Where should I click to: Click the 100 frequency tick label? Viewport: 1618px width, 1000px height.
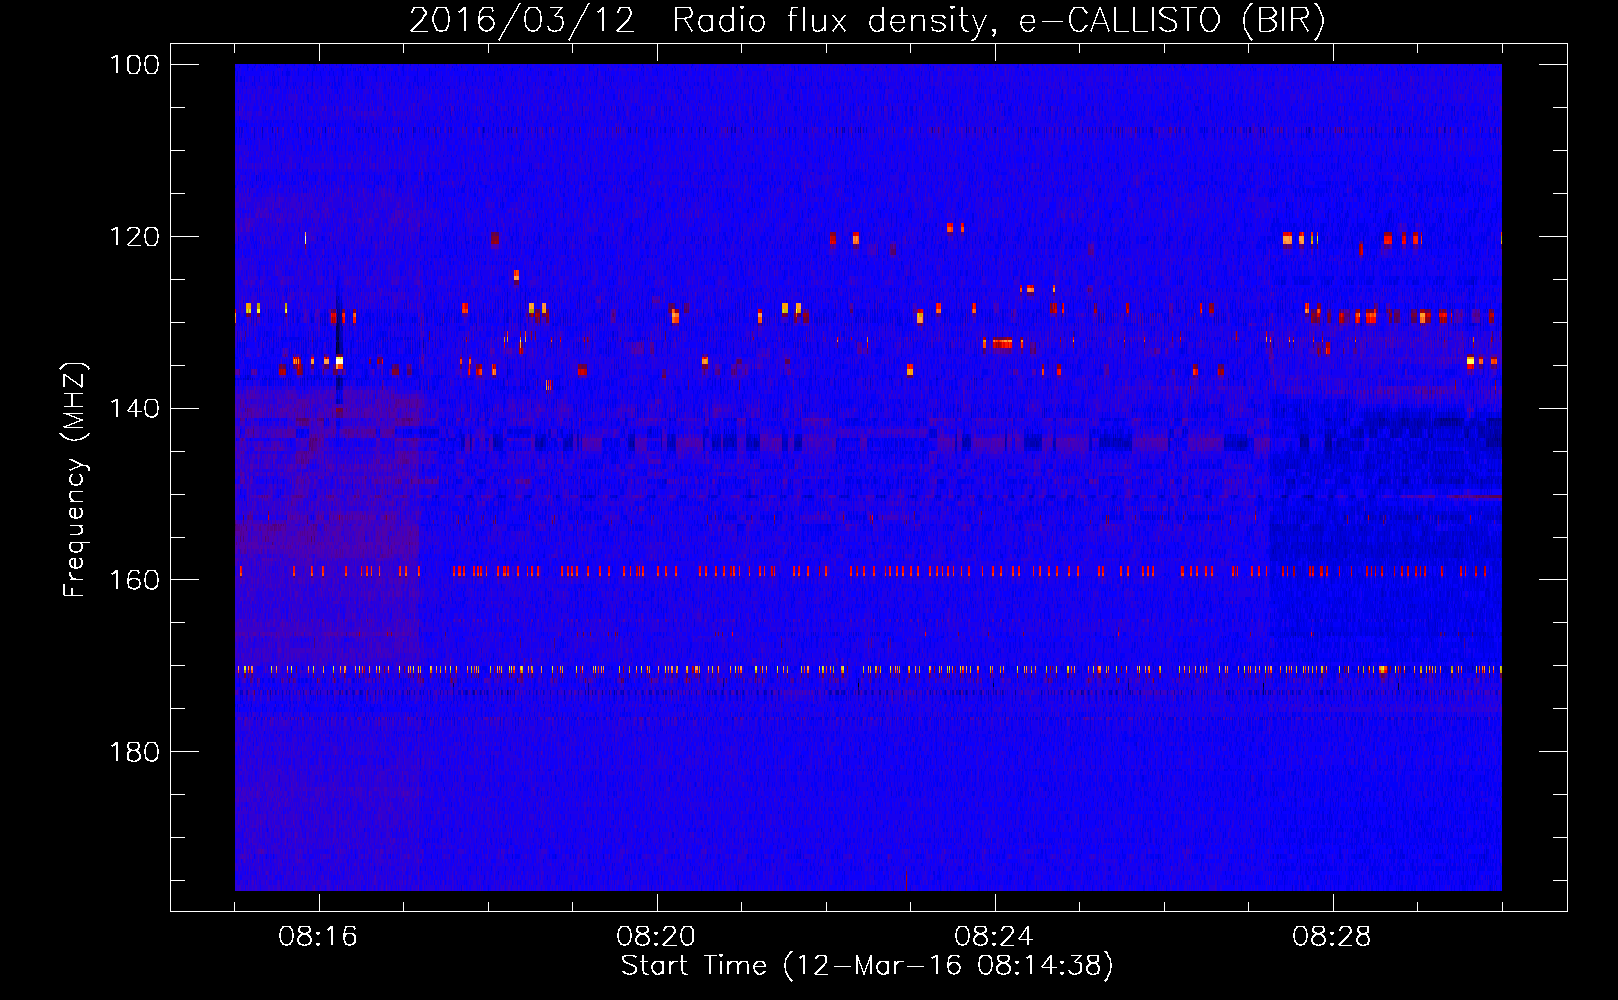coord(134,65)
